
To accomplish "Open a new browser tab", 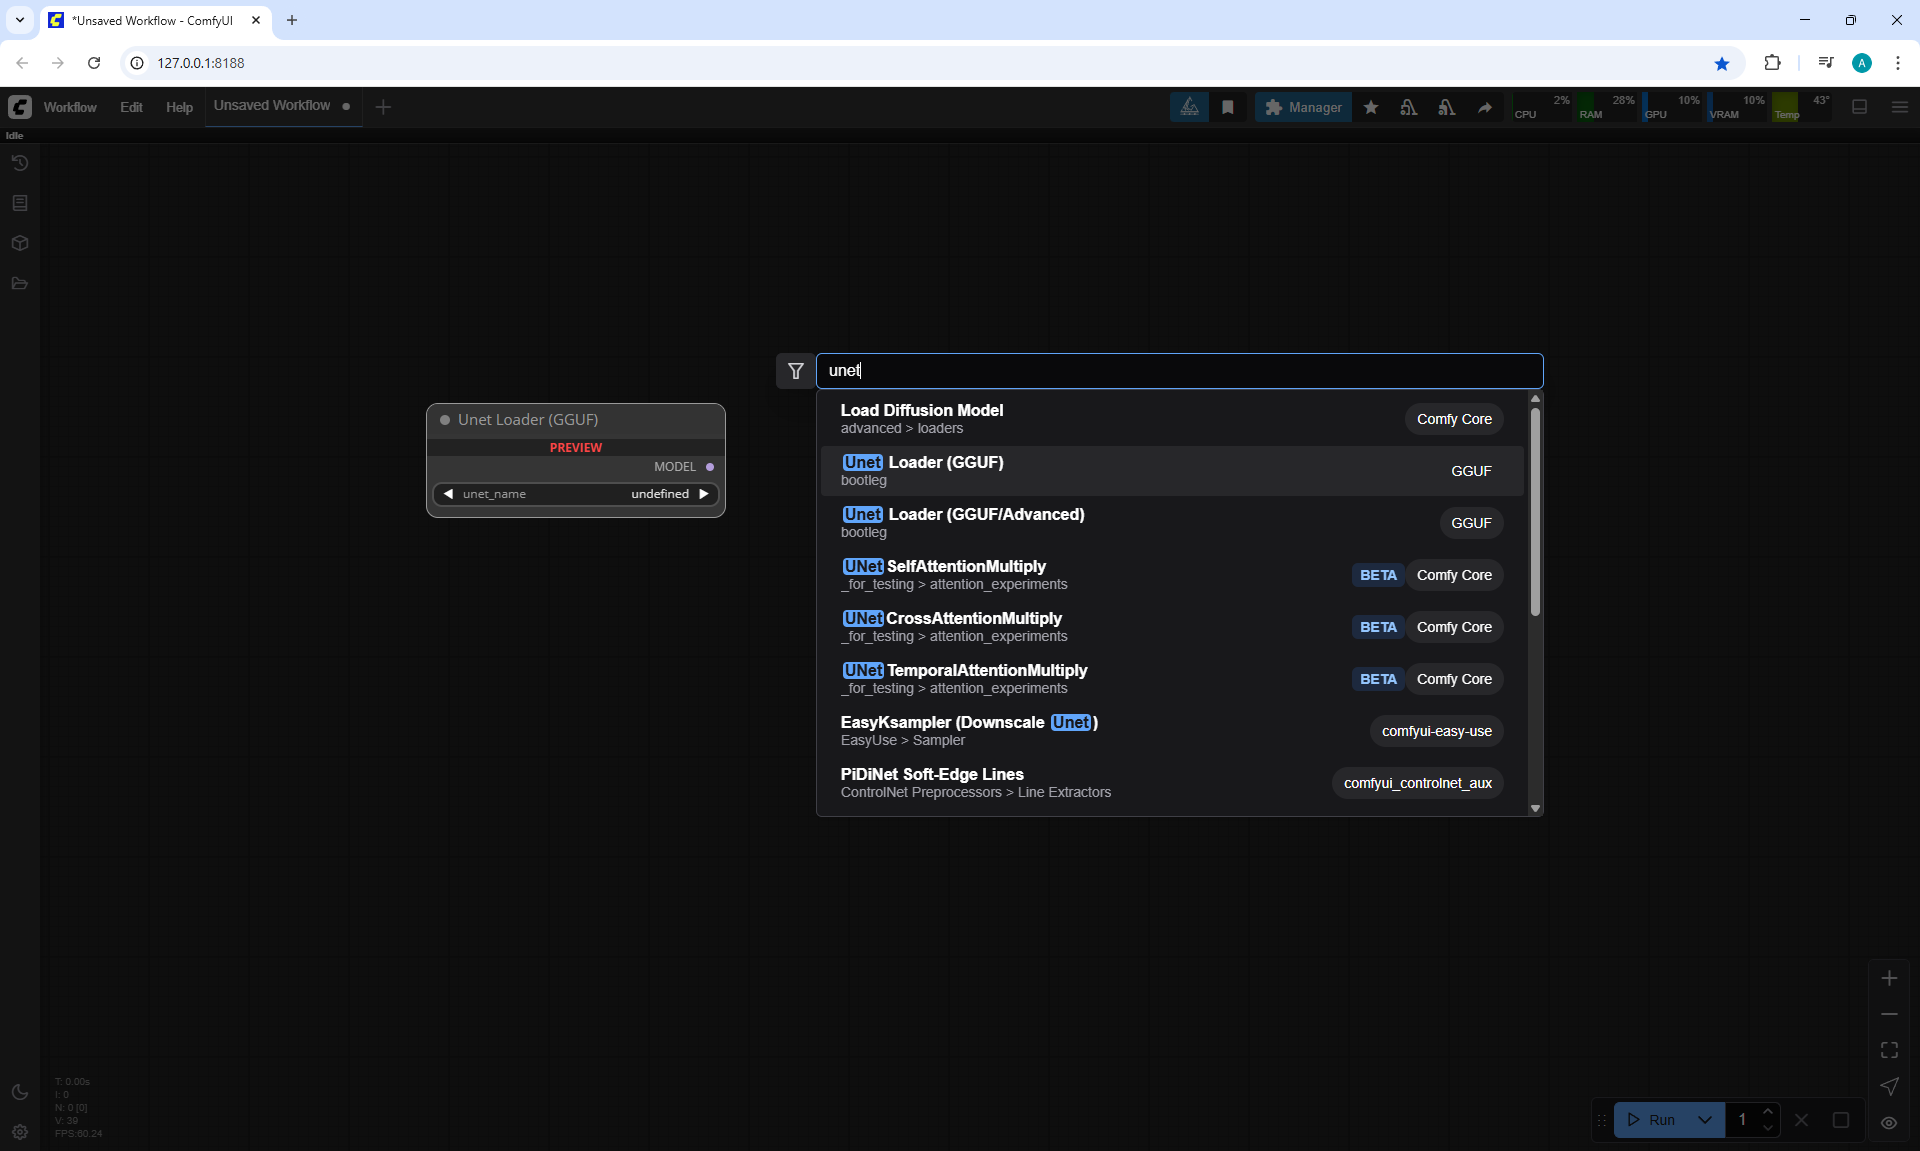I will point(292,20).
